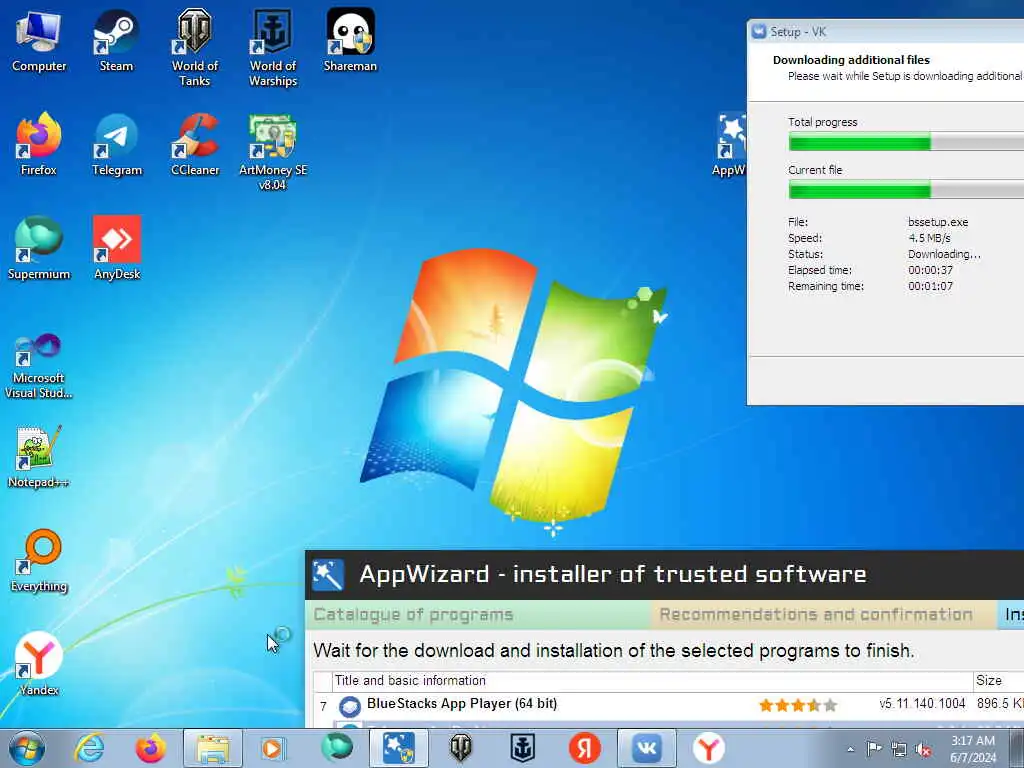1024x768 pixels.
Task: Click the Downloading... status text
Action: pos(944,254)
